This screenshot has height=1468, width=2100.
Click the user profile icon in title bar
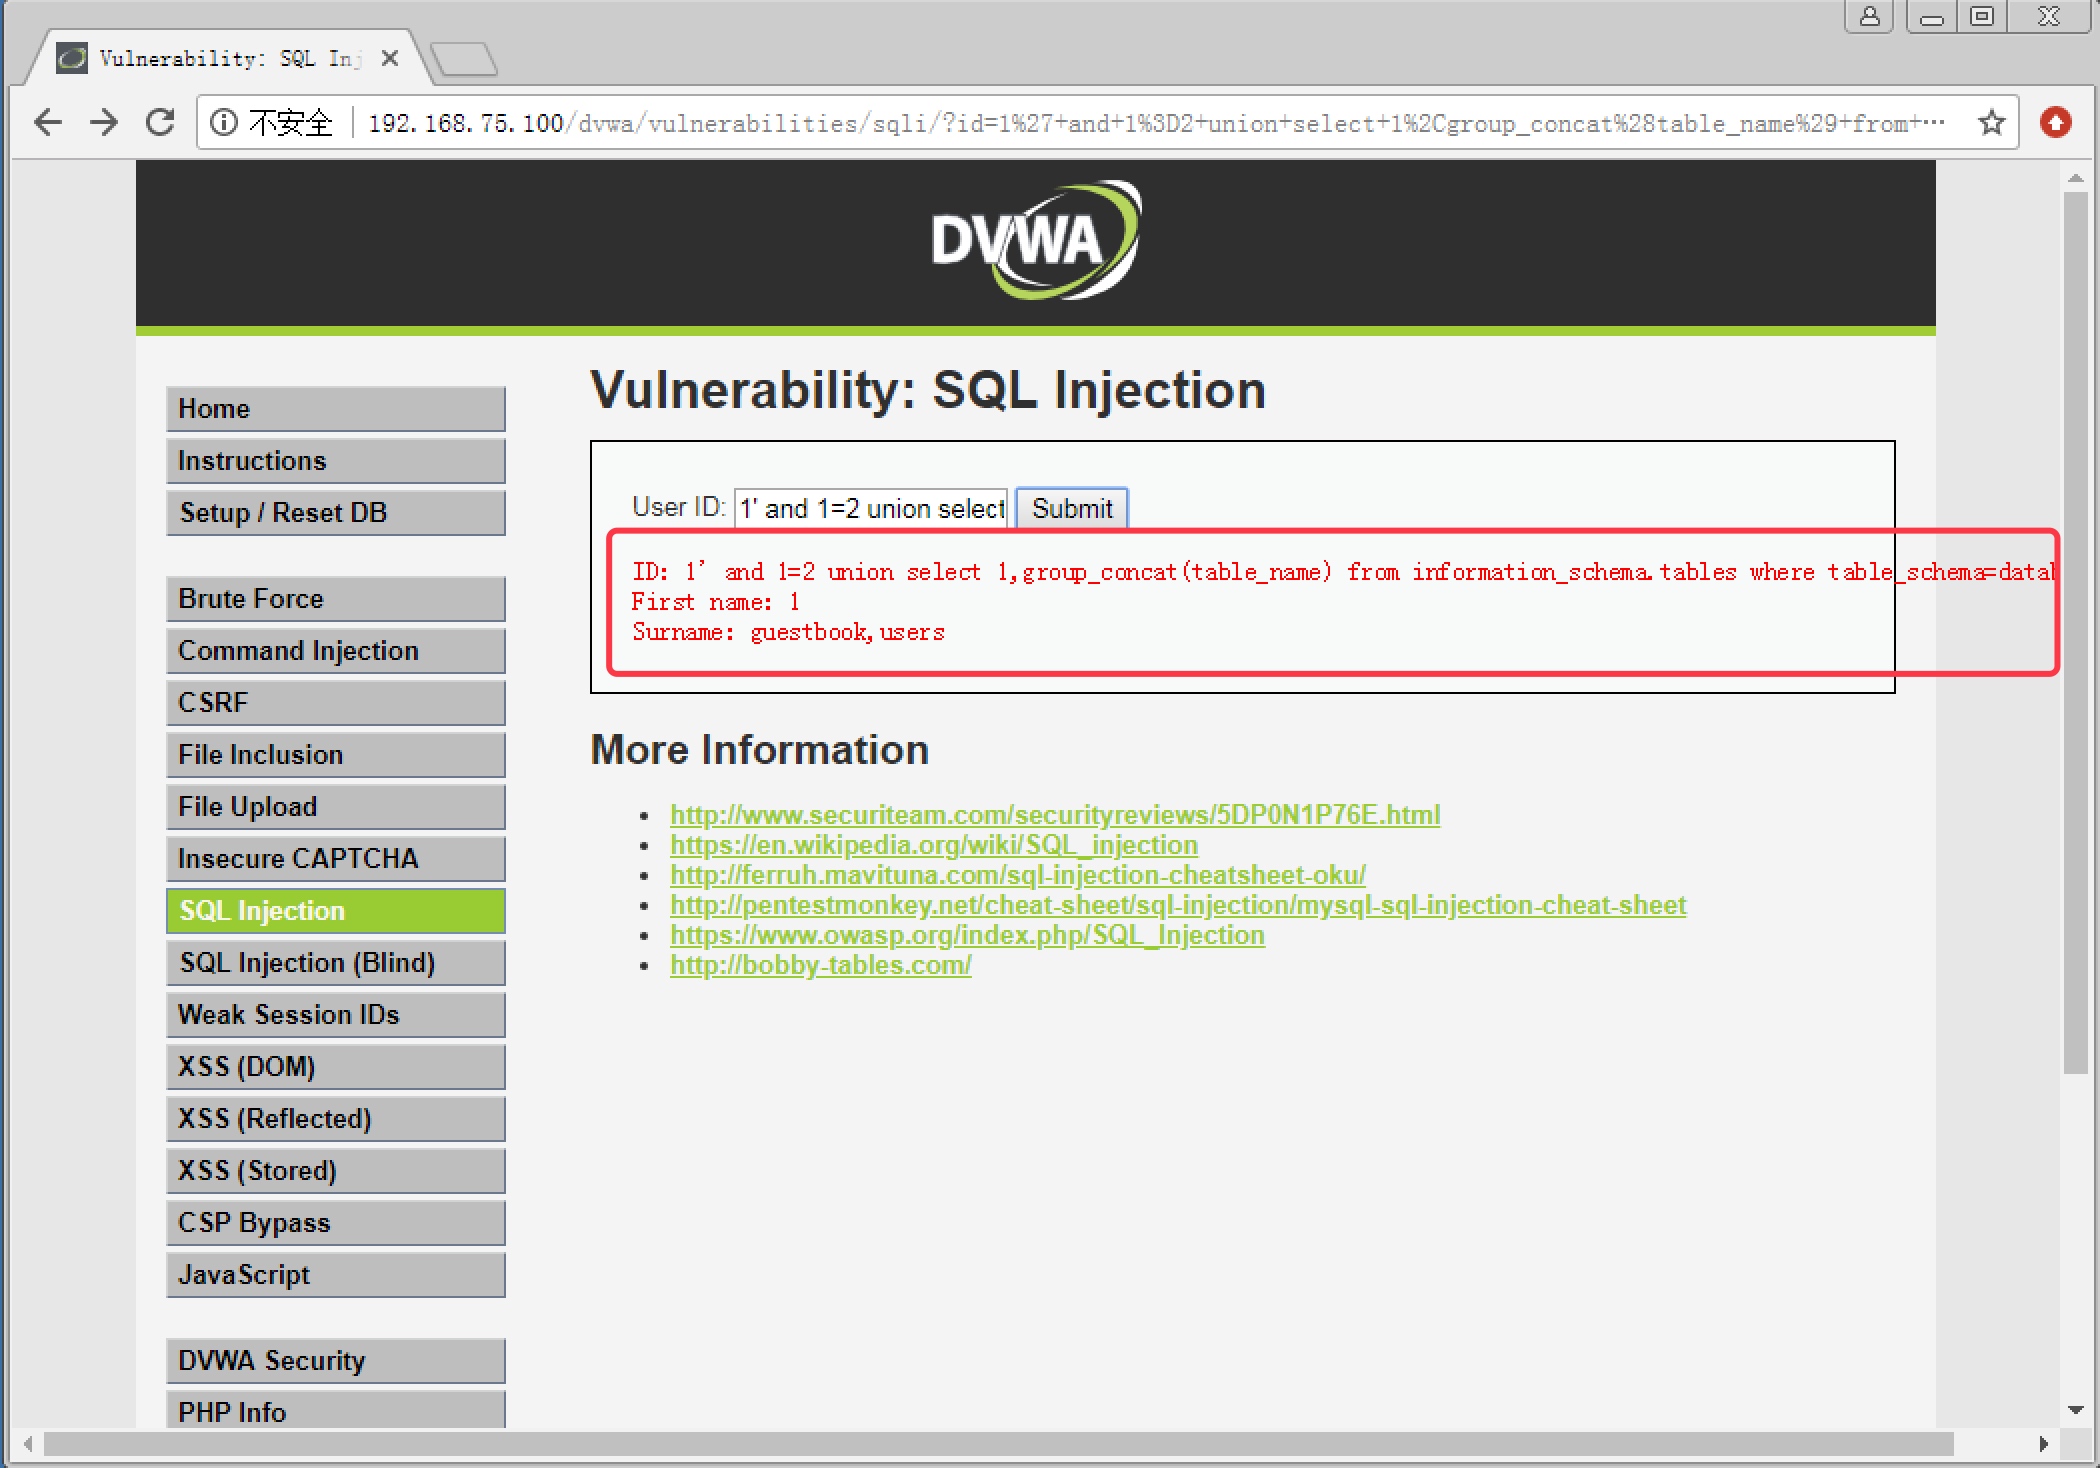[1869, 17]
